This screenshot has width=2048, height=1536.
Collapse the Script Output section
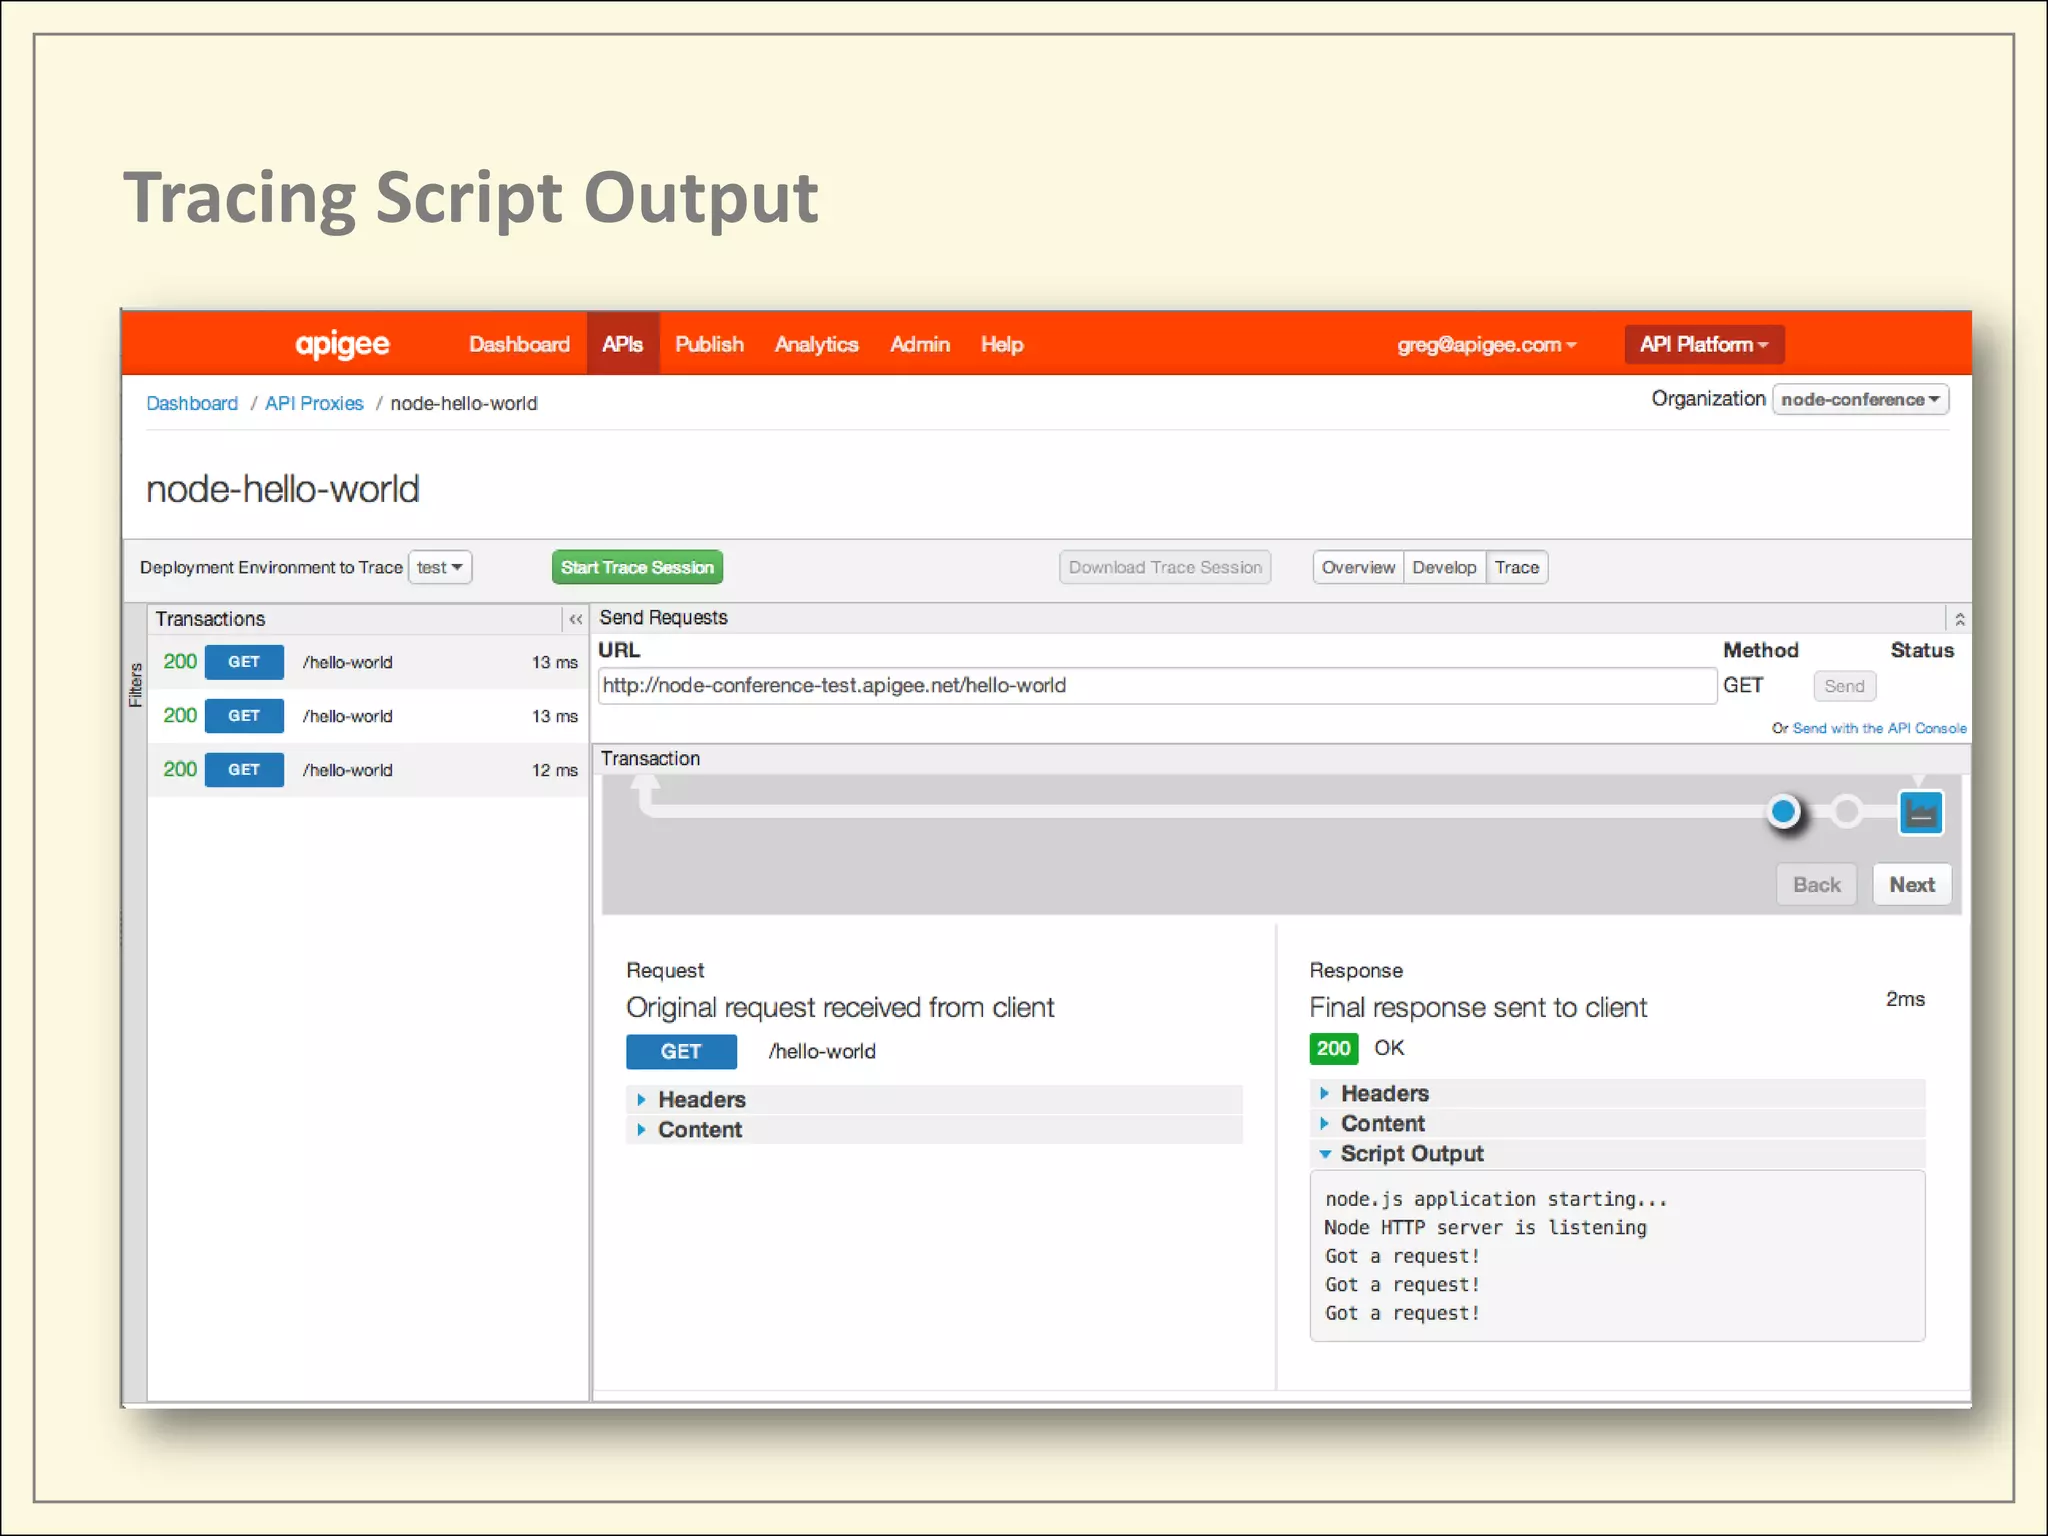(1617, 1154)
